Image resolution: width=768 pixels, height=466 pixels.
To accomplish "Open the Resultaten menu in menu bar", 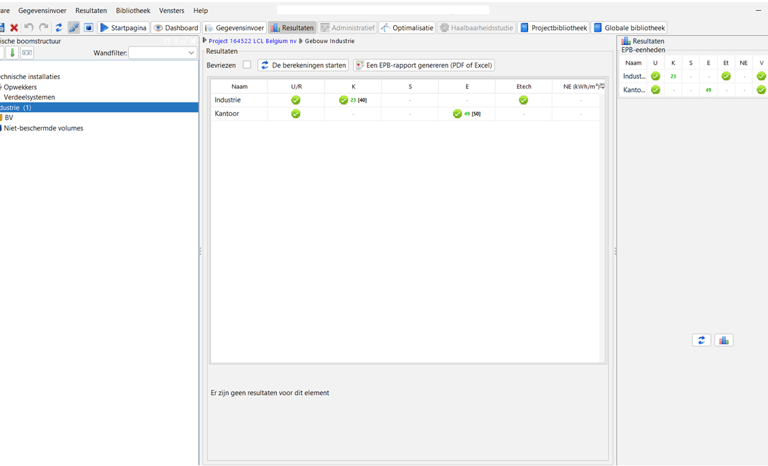I will coord(91,10).
